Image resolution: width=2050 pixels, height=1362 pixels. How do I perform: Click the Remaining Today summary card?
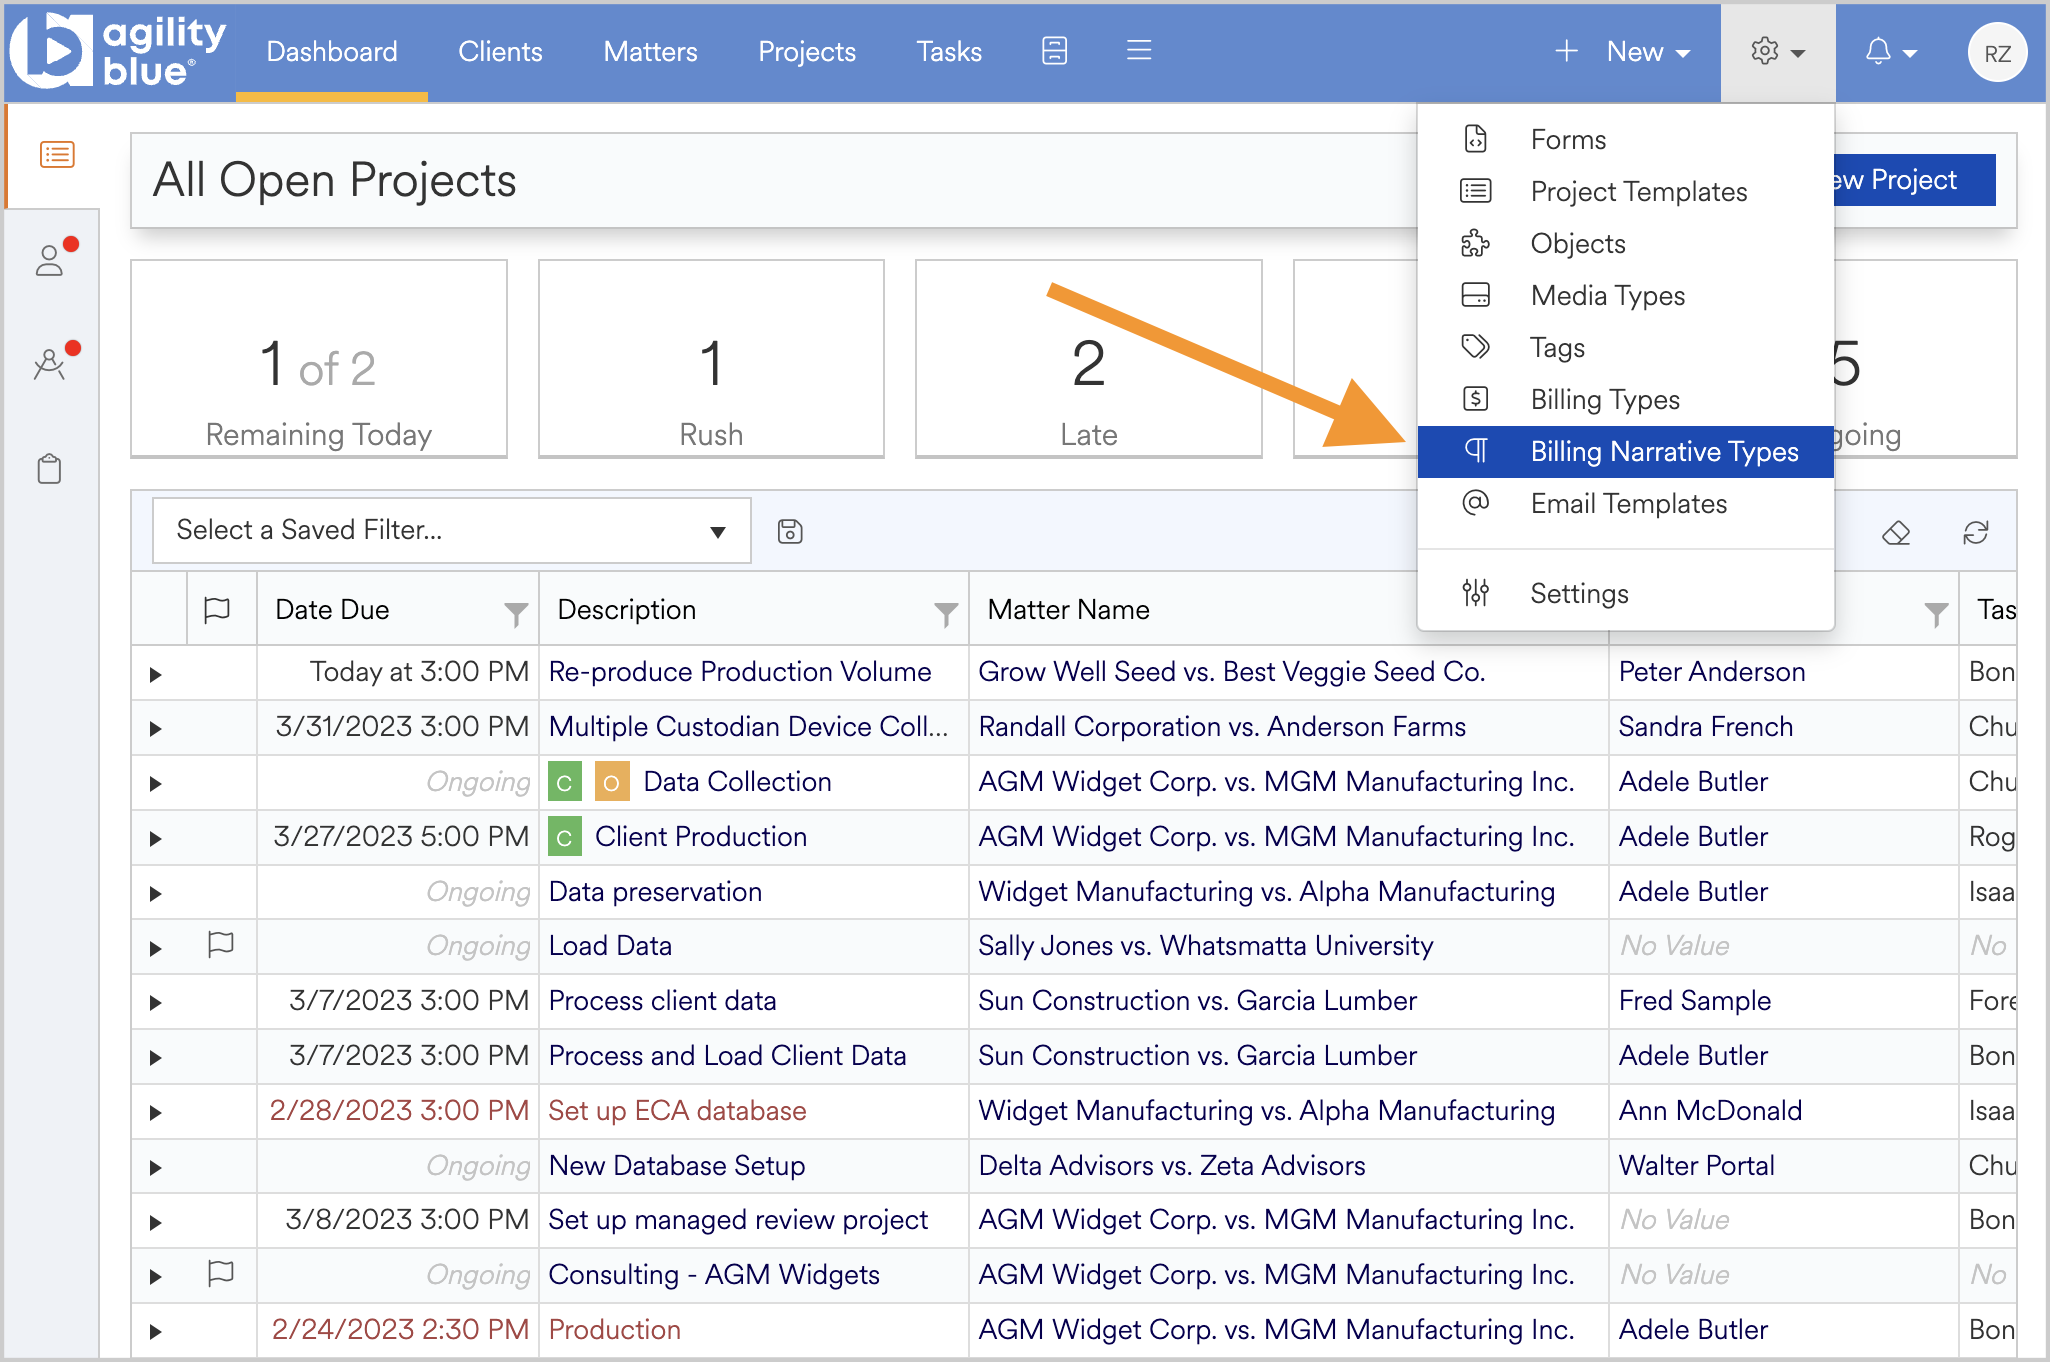[x=319, y=359]
